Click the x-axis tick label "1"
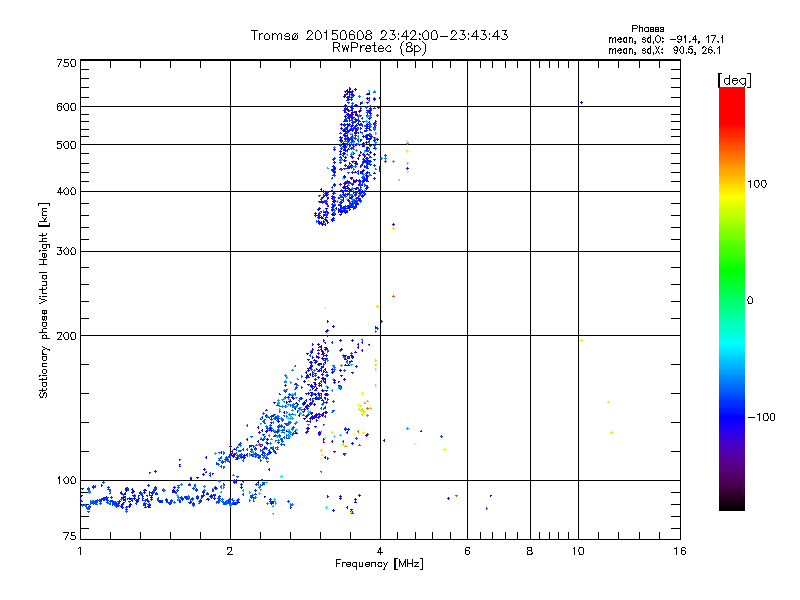800x600 pixels. coord(80,551)
